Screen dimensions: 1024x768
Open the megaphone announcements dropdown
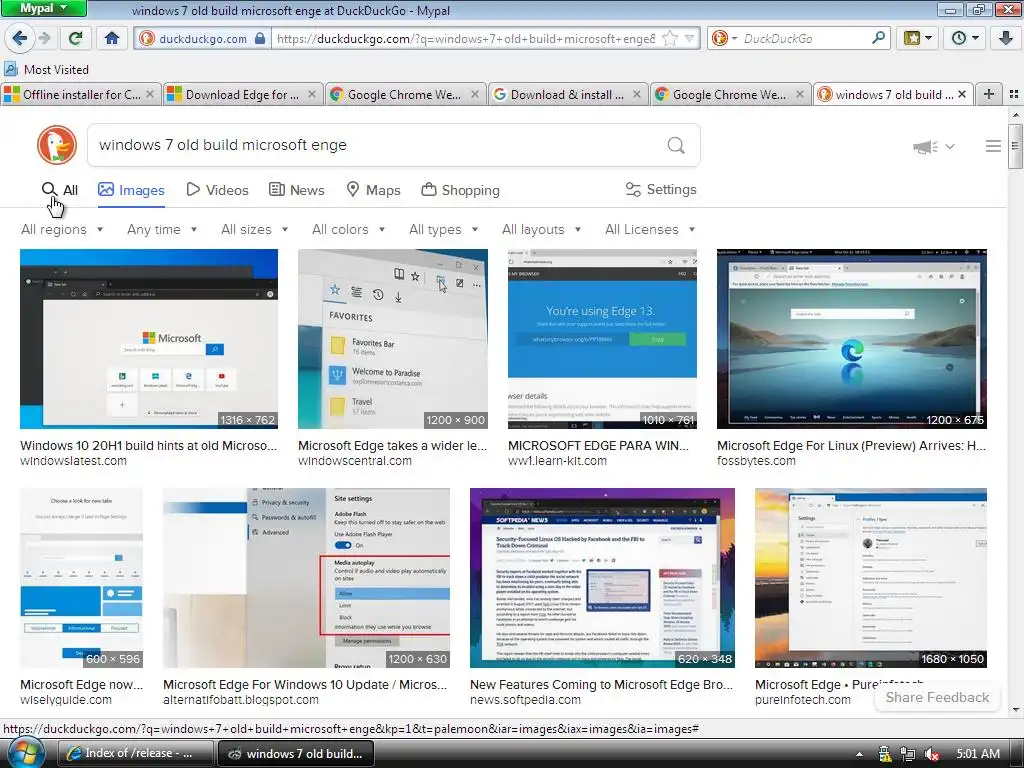point(934,147)
